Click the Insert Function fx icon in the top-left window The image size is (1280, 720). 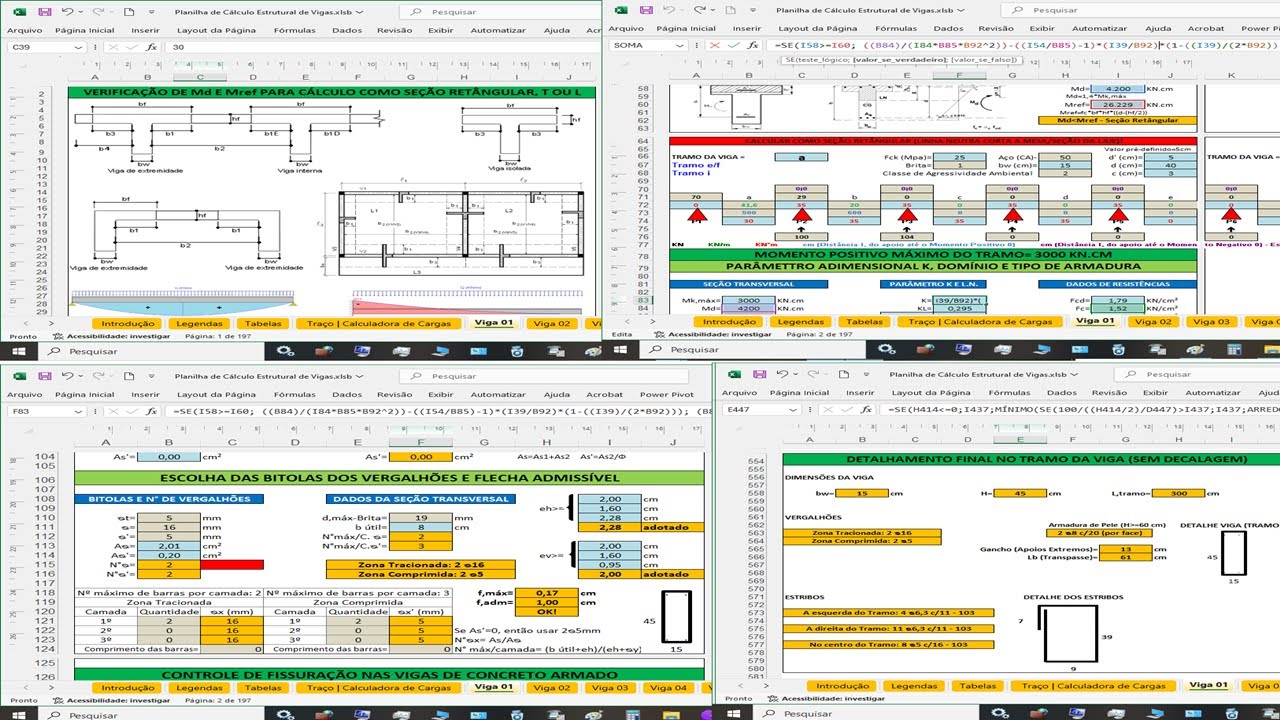pyautogui.click(x=151, y=46)
